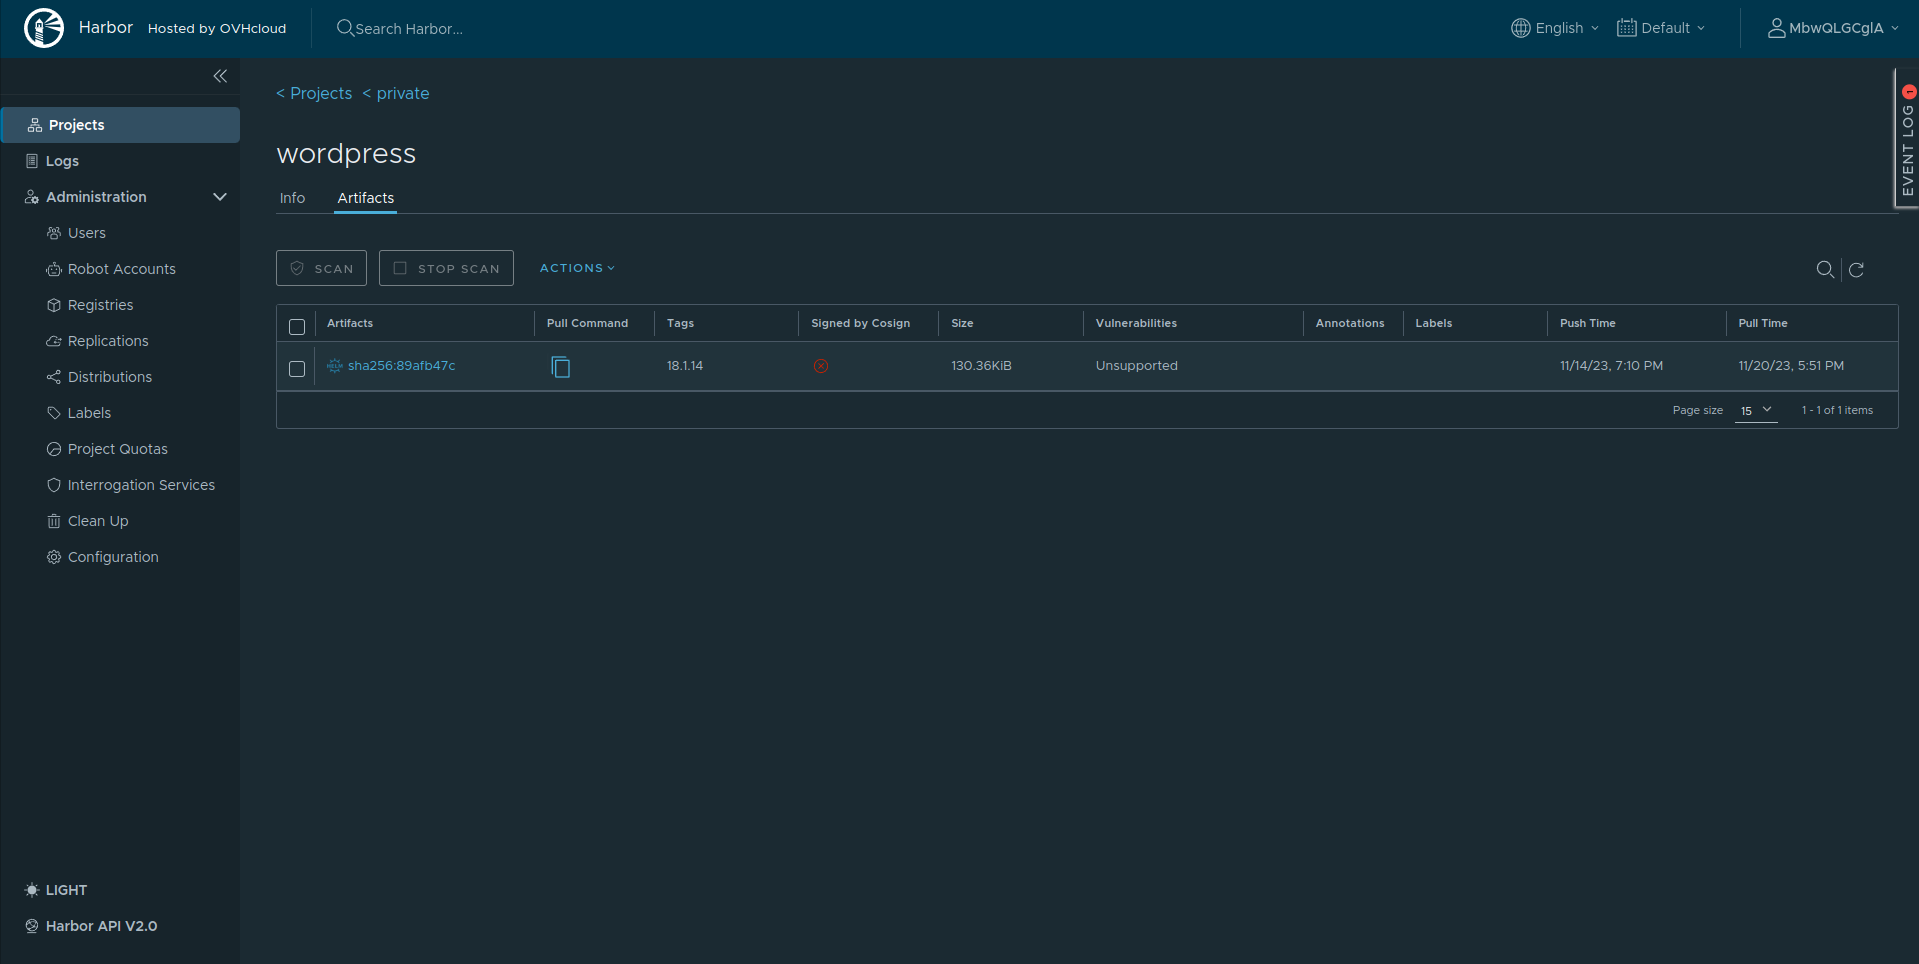Collapse the Administration section

coord(220,196)
